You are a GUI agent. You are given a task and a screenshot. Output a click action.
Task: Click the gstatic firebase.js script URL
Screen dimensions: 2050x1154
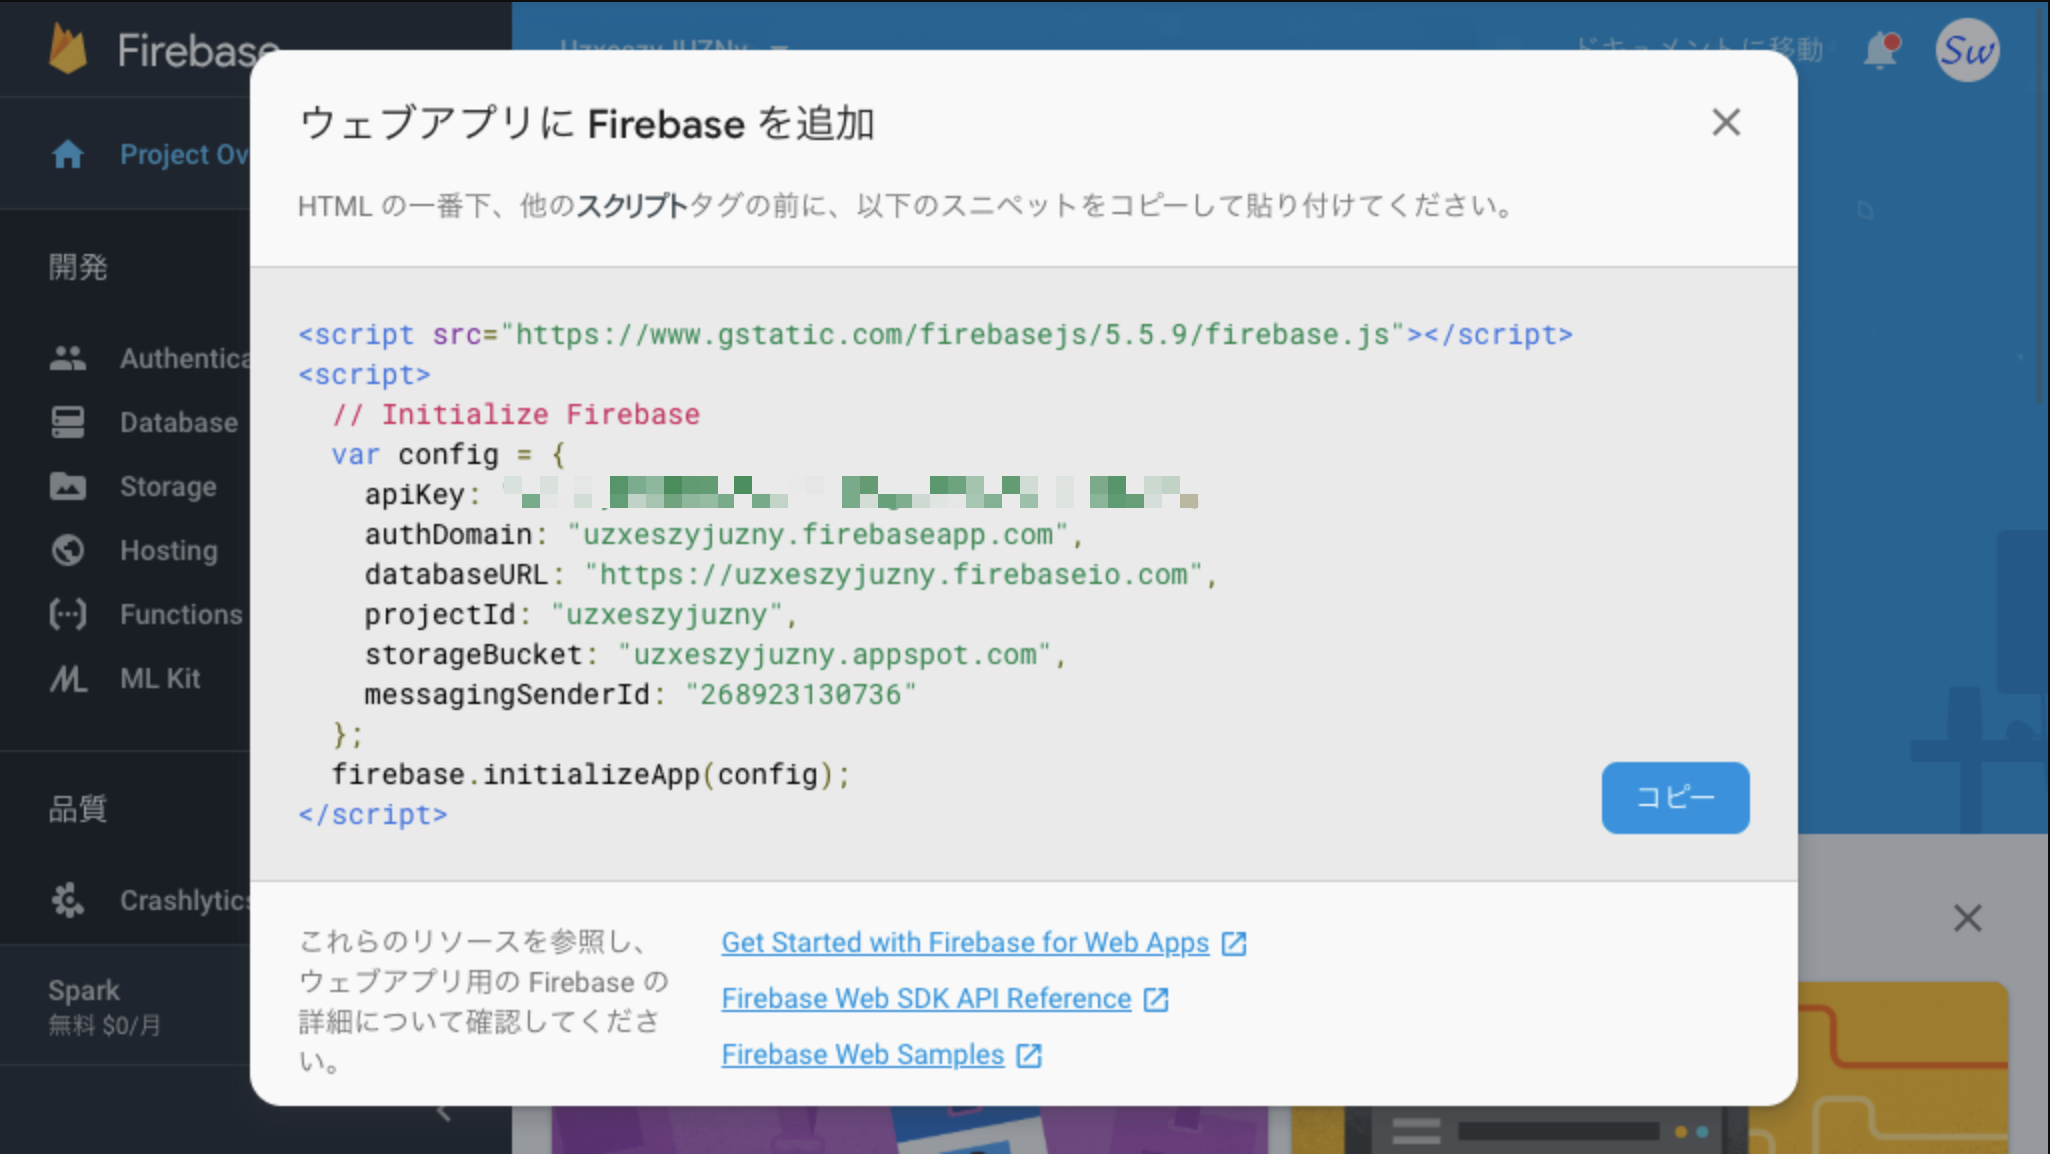click(953, 335)
